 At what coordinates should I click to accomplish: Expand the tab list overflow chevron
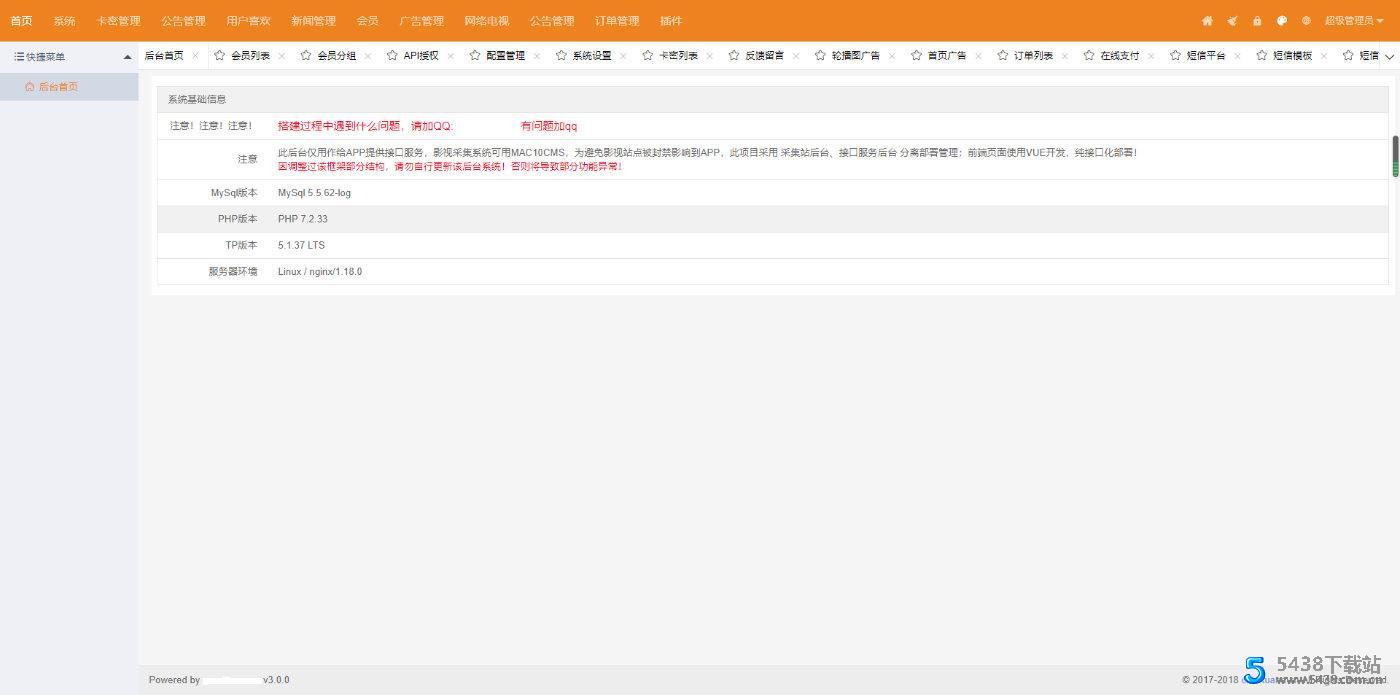1388,57
